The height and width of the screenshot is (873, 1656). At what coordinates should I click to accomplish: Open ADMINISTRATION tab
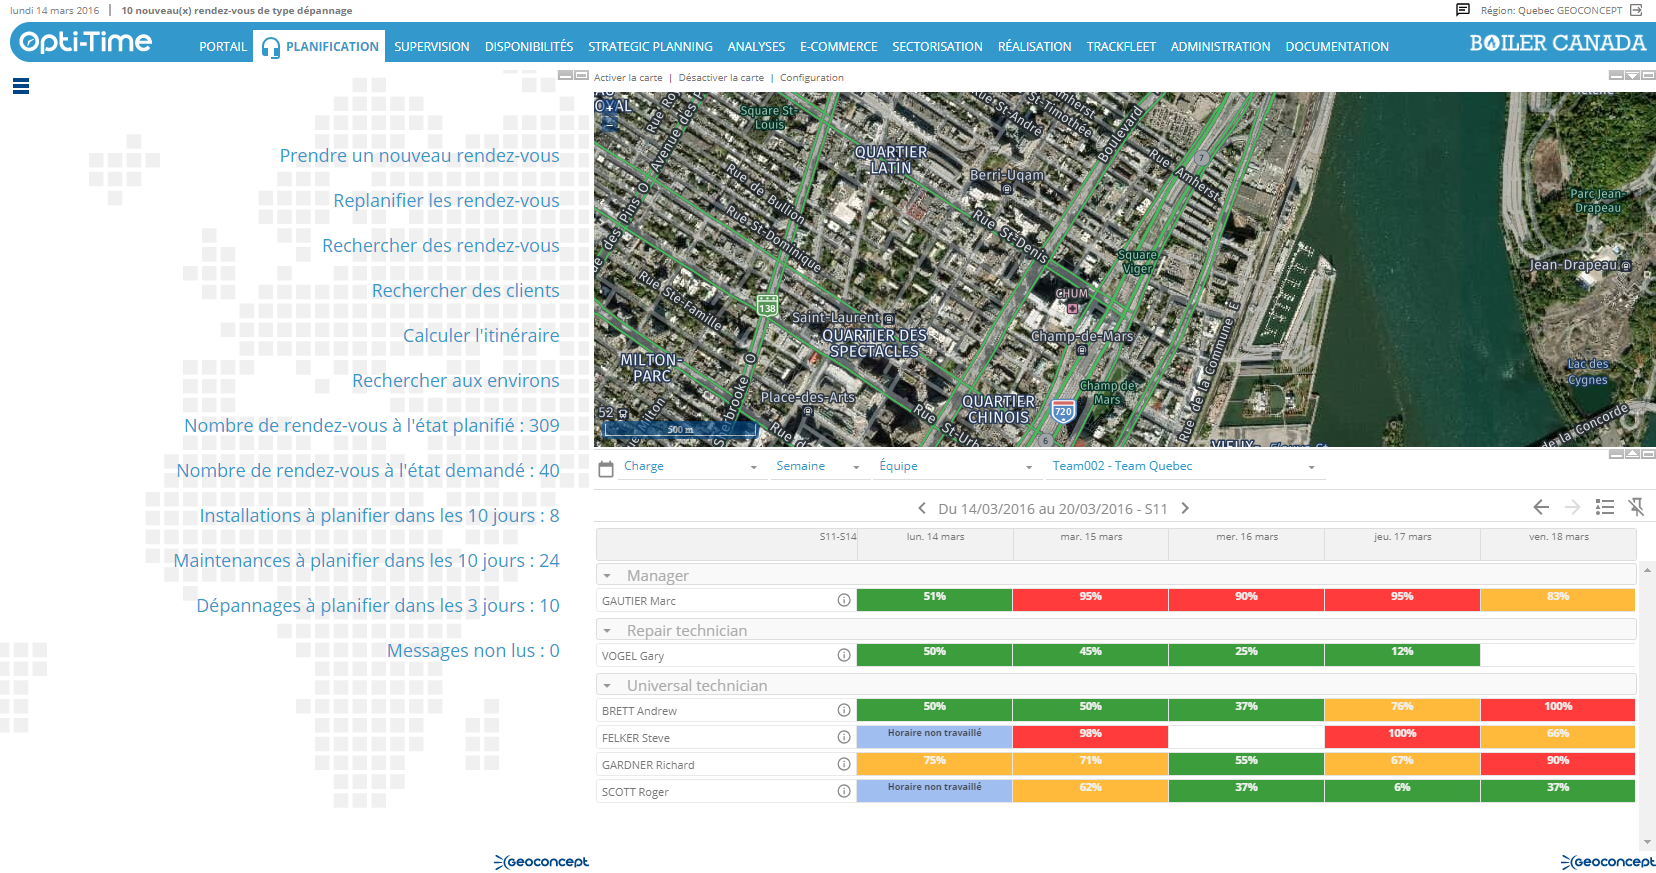(x=1220, y=47)
